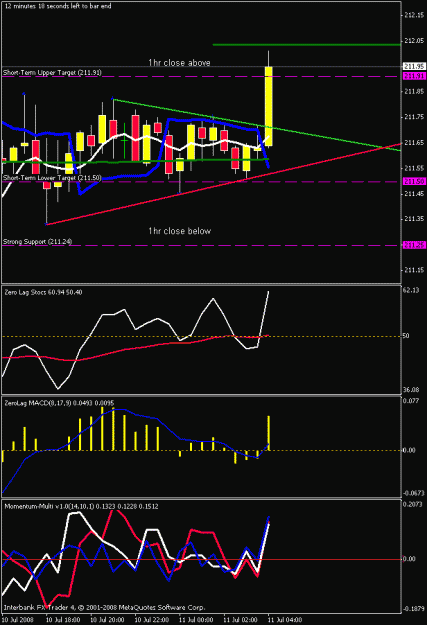The width and height of the screenshot is (427, 625).
Task: Click the stochastic 50 level label
Action: tap(406, 336)
